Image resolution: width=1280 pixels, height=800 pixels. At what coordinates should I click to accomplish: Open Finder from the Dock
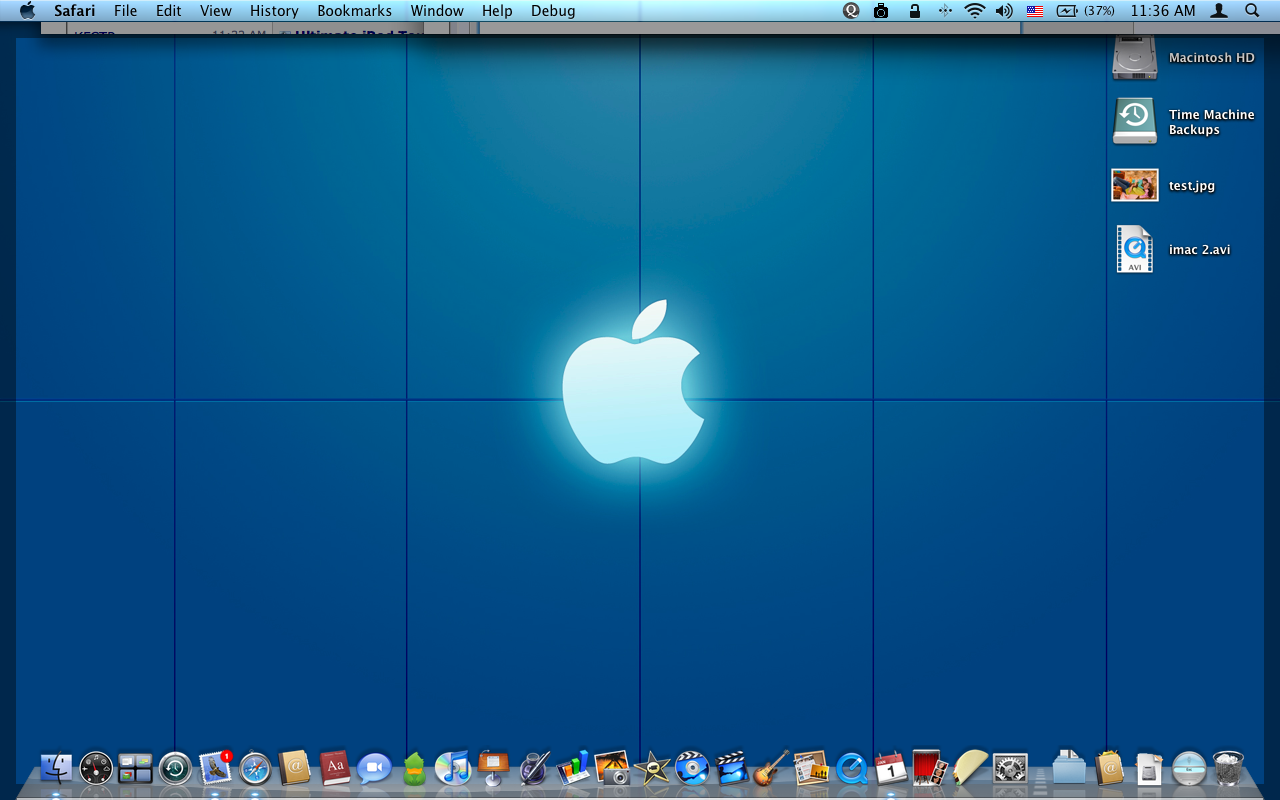[56, 768]
